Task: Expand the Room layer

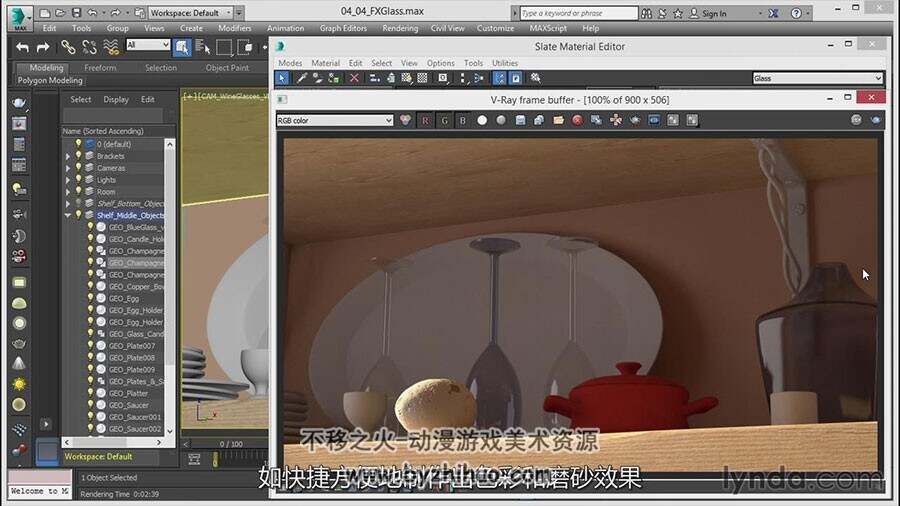Action: coord(68,192)
